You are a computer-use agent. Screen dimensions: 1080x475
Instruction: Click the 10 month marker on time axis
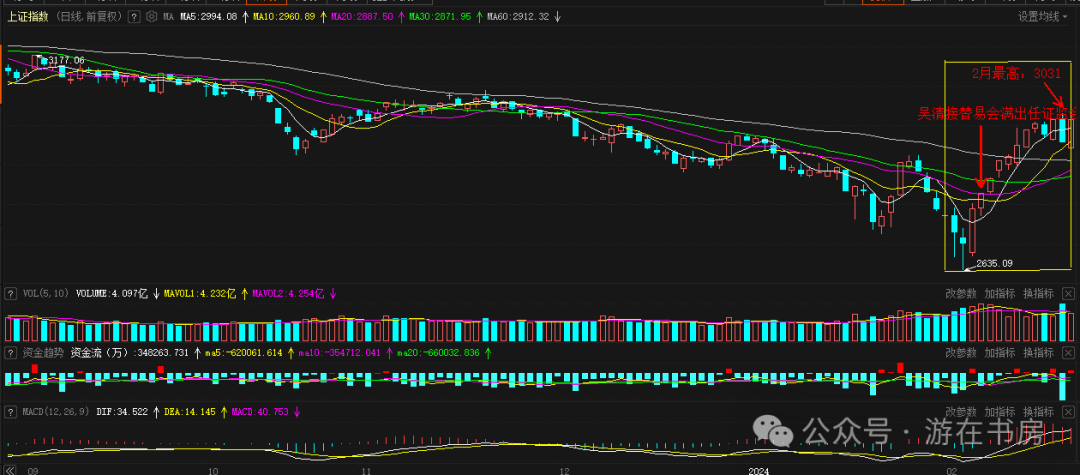[213, 470]
